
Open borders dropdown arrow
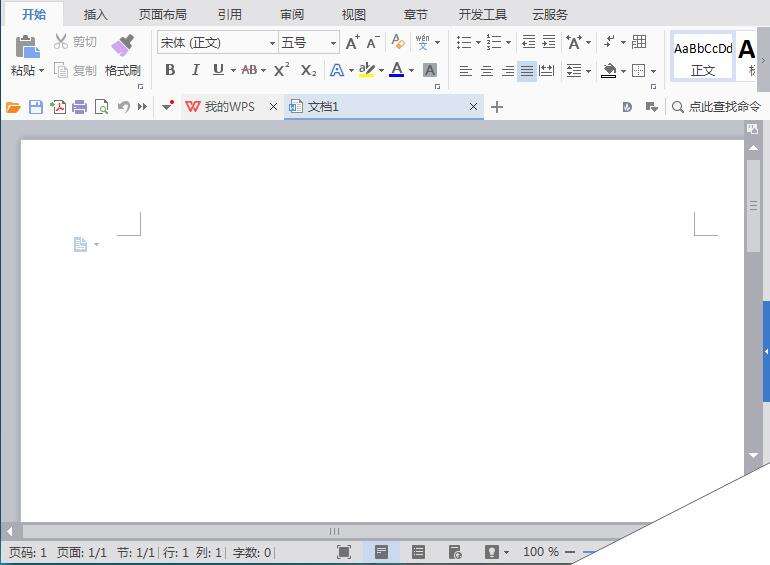(x=653, y=71)
